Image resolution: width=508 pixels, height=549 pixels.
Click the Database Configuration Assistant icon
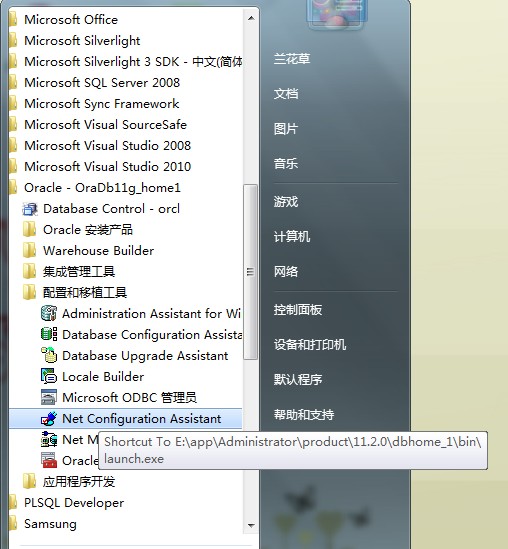coord(49,334)
